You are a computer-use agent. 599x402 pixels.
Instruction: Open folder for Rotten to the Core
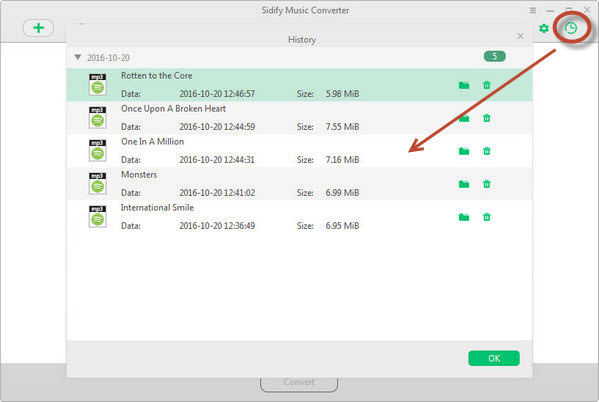[464, 85]
